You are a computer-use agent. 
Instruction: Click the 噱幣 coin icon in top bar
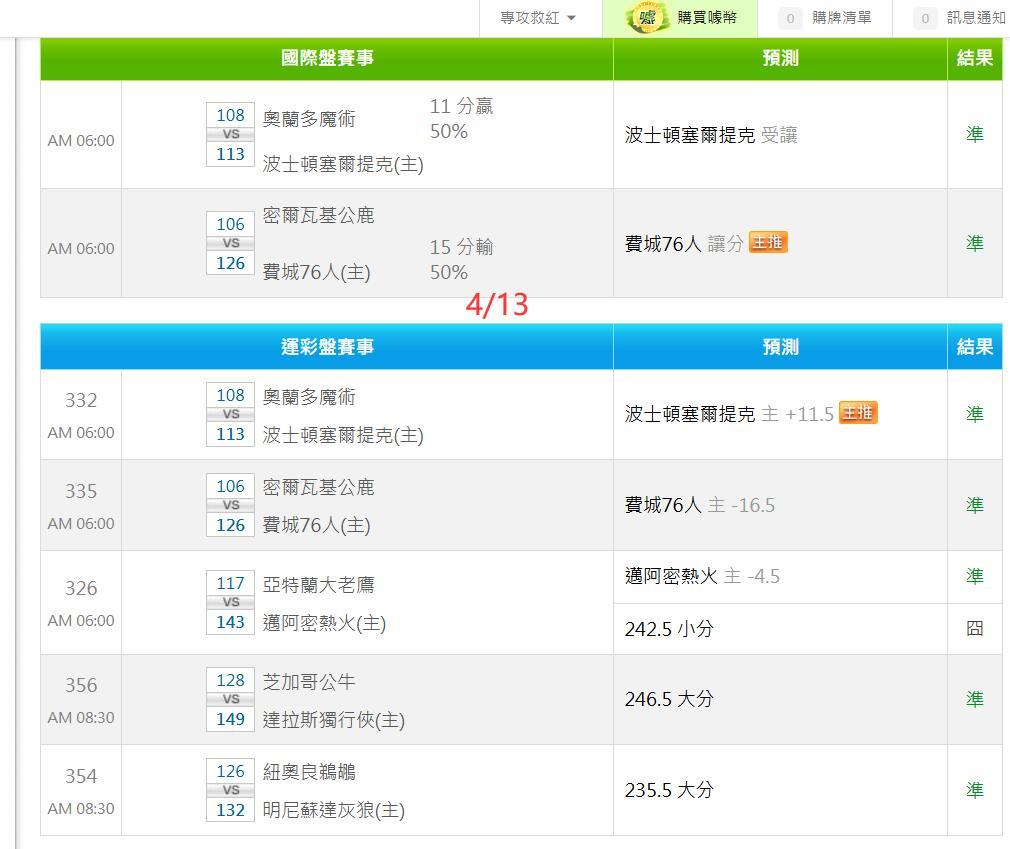pos(648,18)
